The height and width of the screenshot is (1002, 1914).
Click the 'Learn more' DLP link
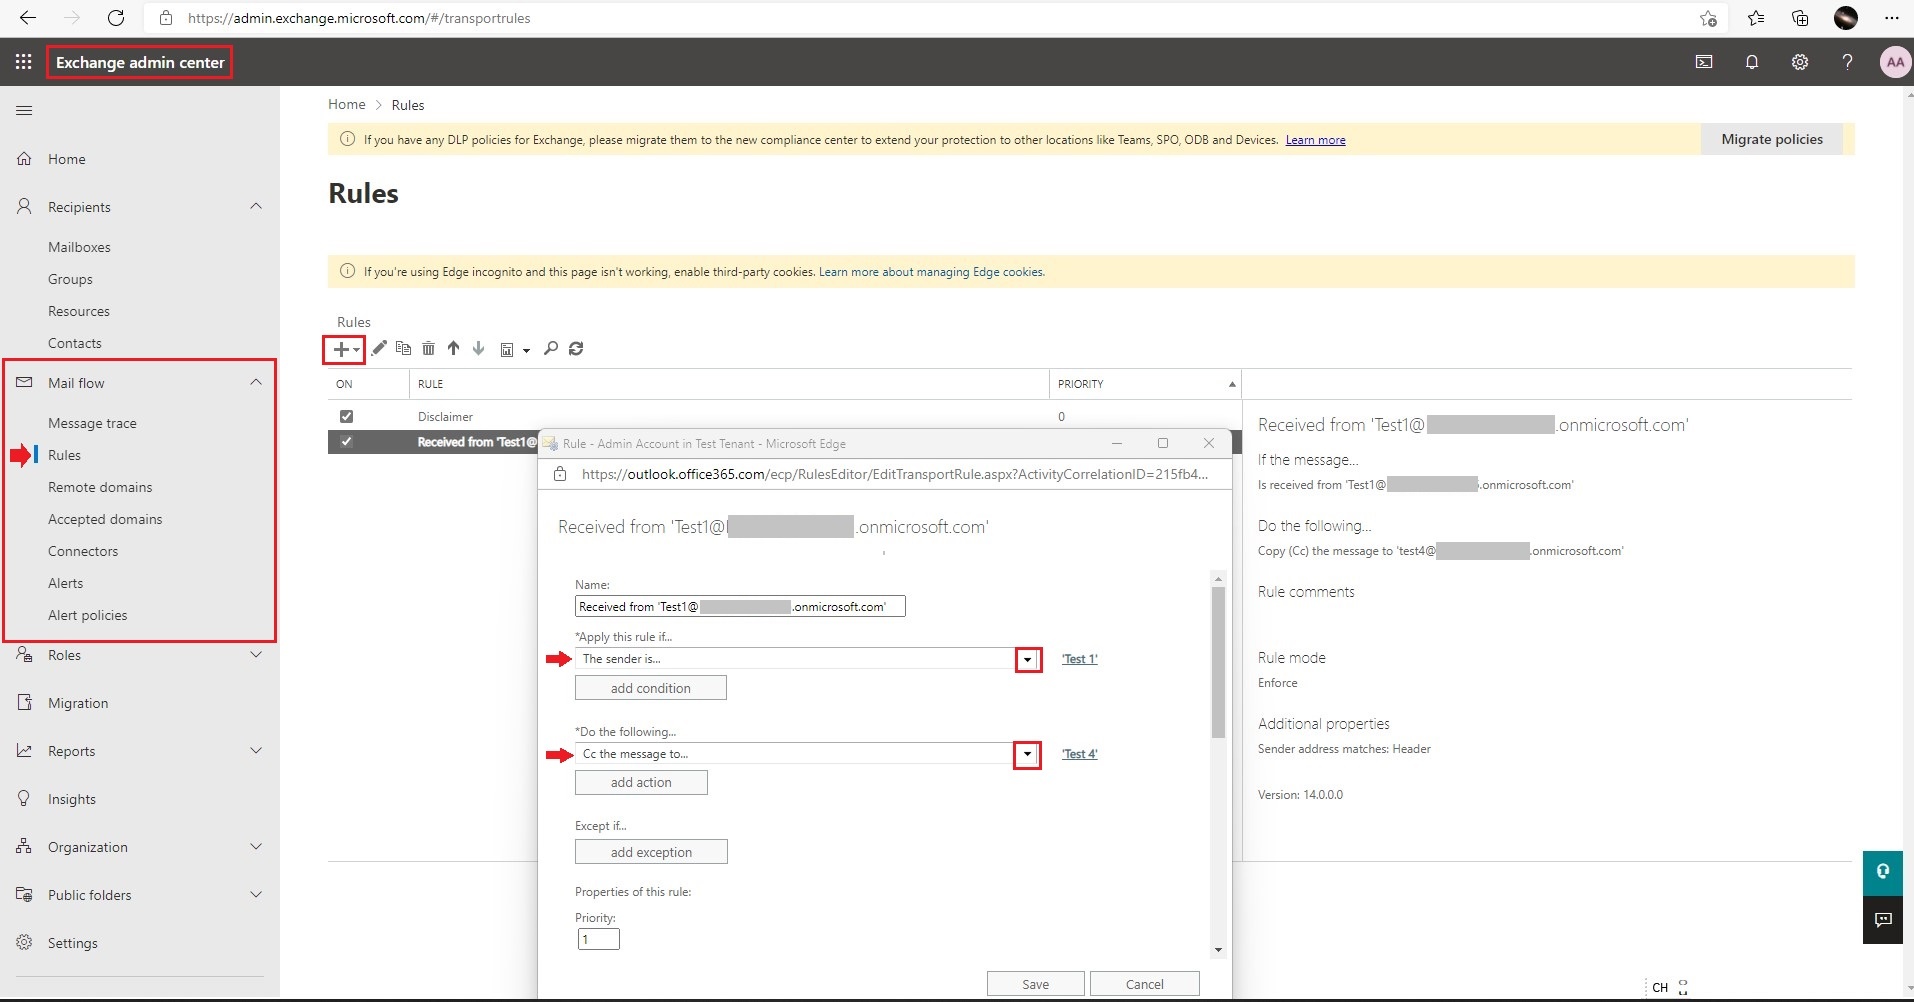pyautogui.click(x=1315, y=140)
